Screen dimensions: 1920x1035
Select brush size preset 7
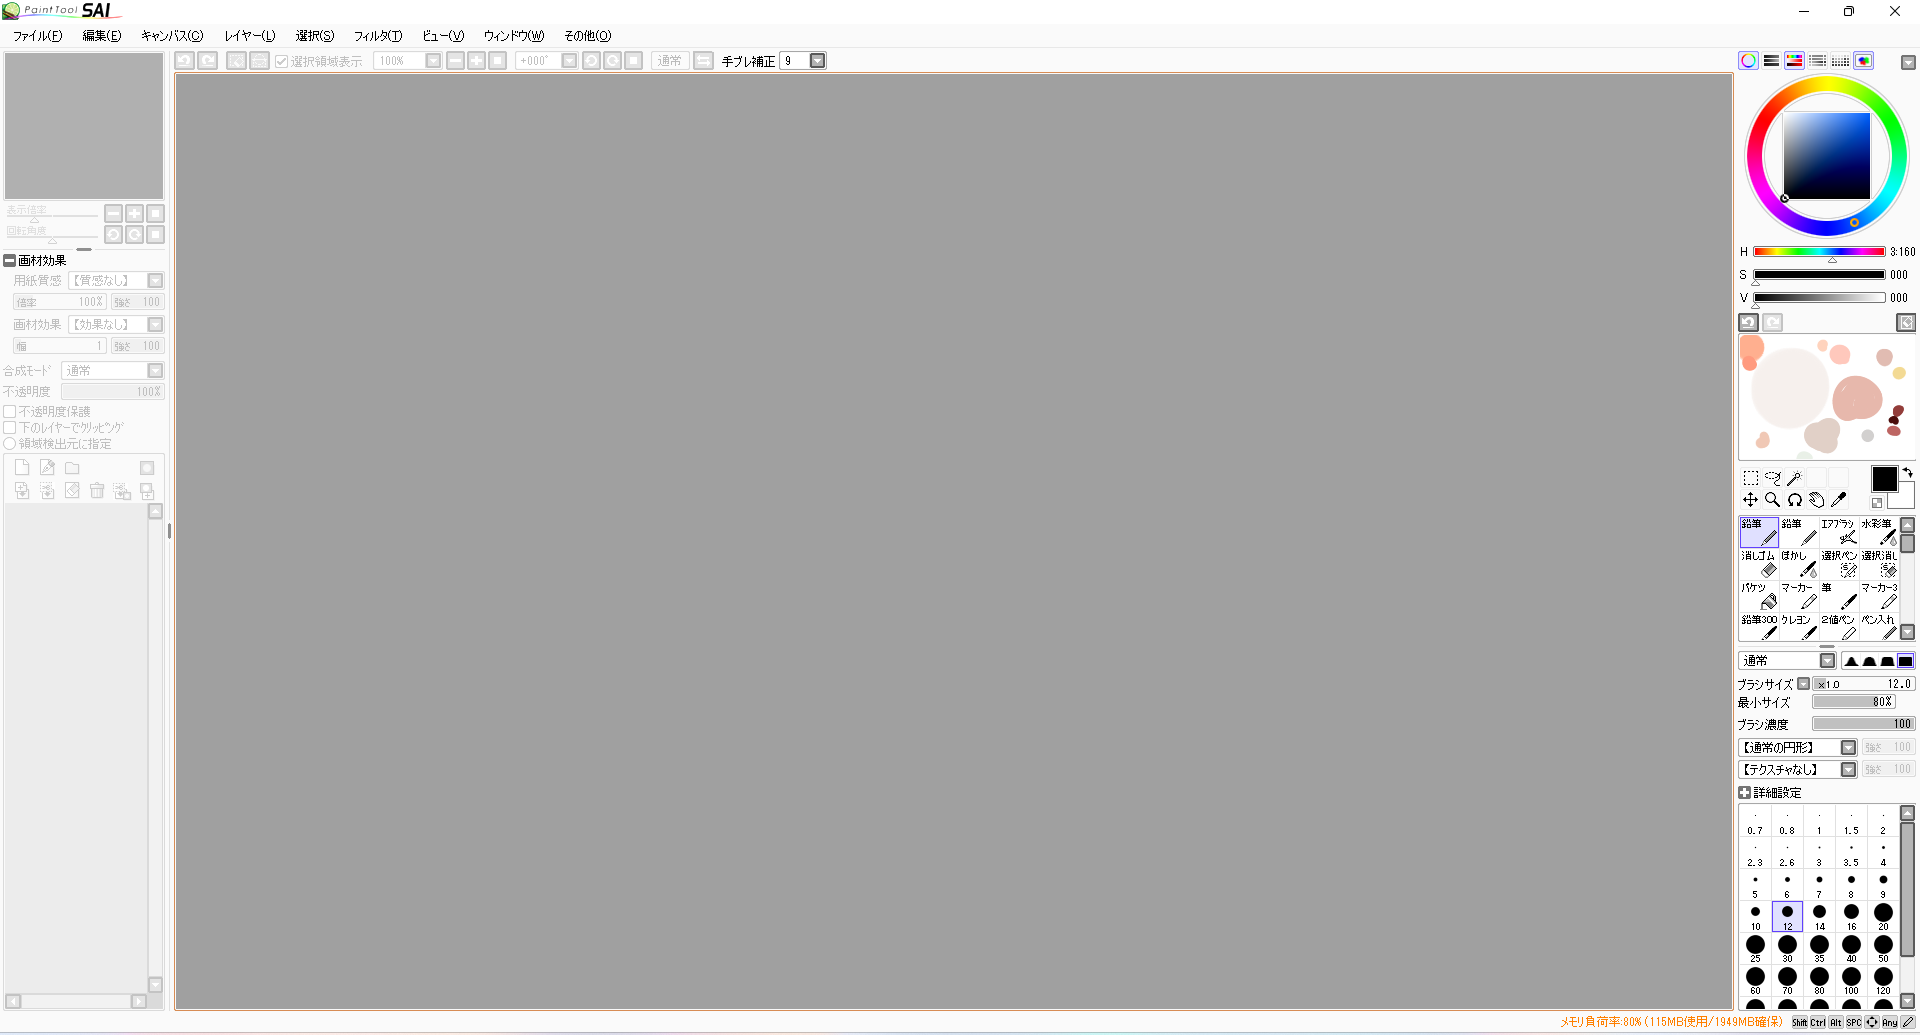pyautogui.click(x=1819, y=884)
